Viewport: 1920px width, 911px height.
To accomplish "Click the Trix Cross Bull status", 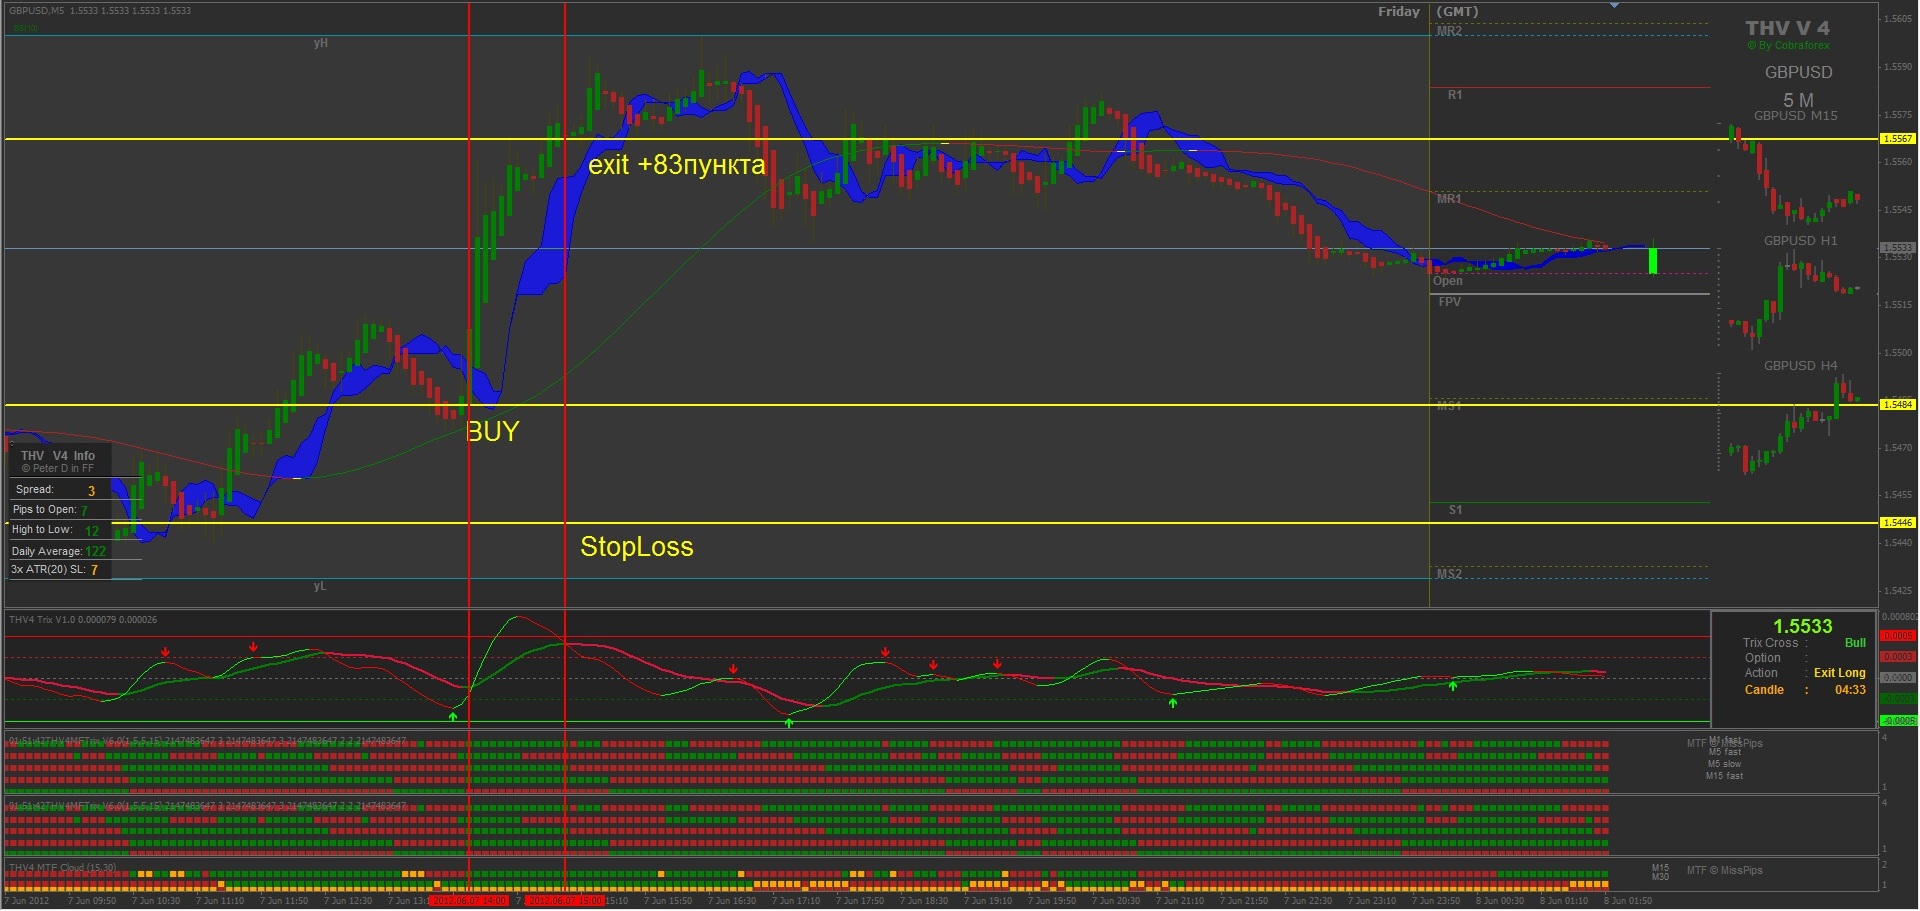I will pos(1855,643).
